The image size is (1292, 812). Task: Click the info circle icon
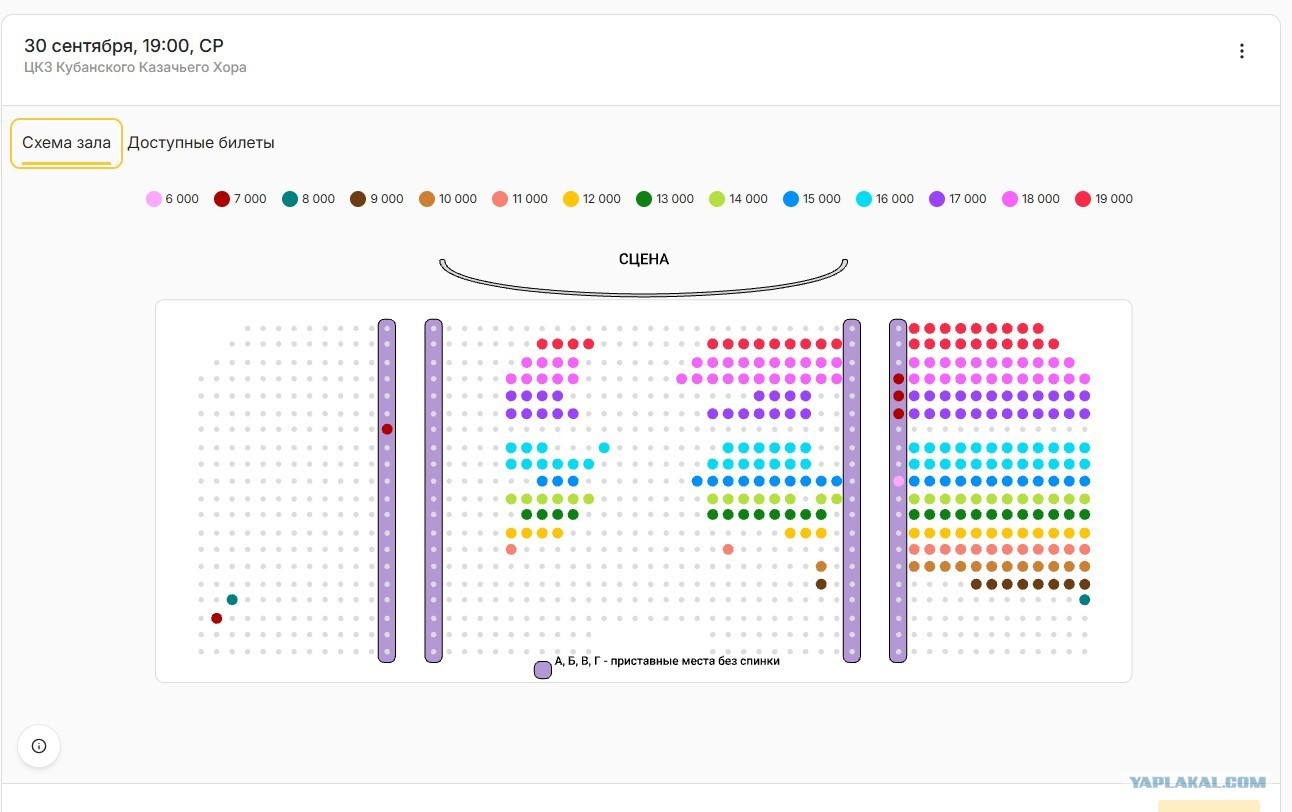[x=39, y=745]
